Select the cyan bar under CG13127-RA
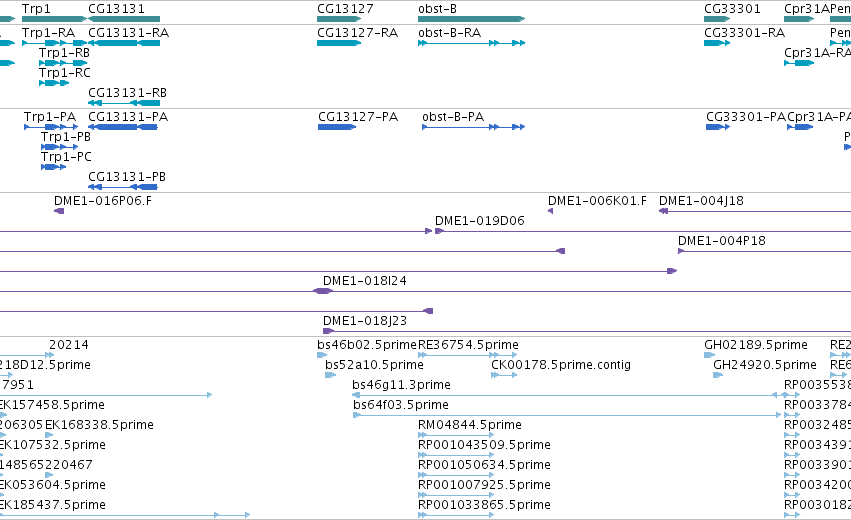The image size is (851, 520). click(339, 43)
